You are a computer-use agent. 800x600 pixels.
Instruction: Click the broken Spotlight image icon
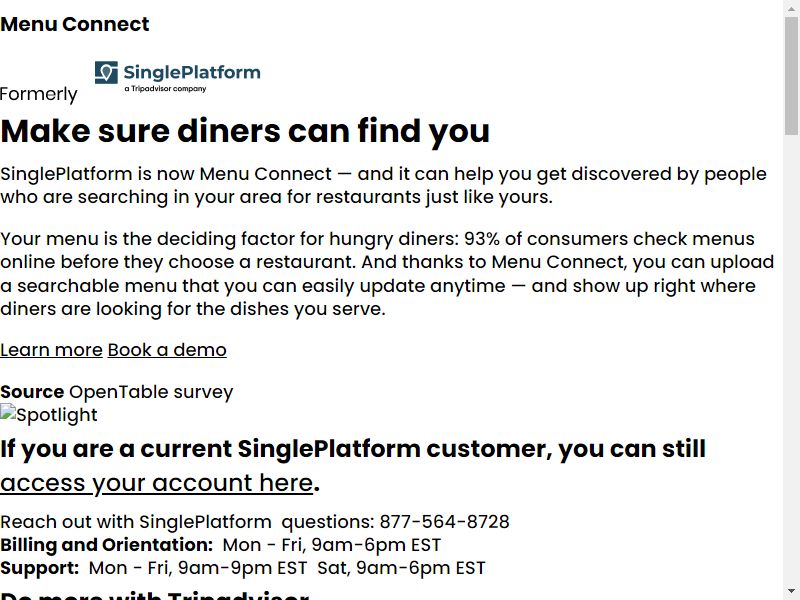pyautogui.click(x=7, y=411)
